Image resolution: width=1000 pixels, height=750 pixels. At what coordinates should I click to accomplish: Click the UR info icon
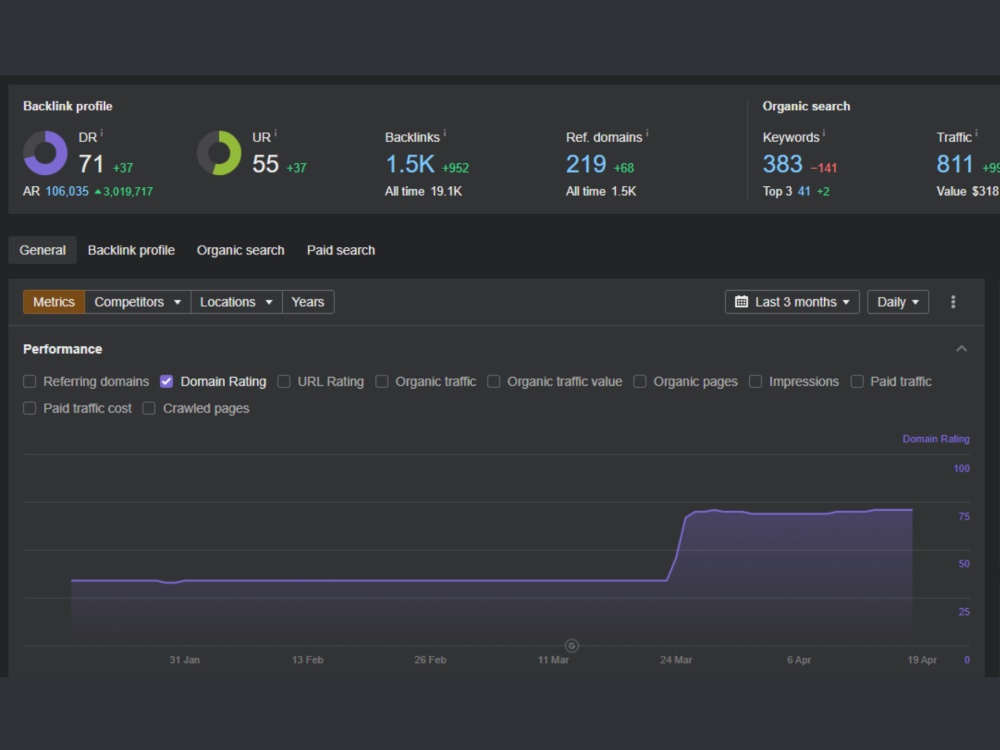pyautogui.click(x=275, y=133)
